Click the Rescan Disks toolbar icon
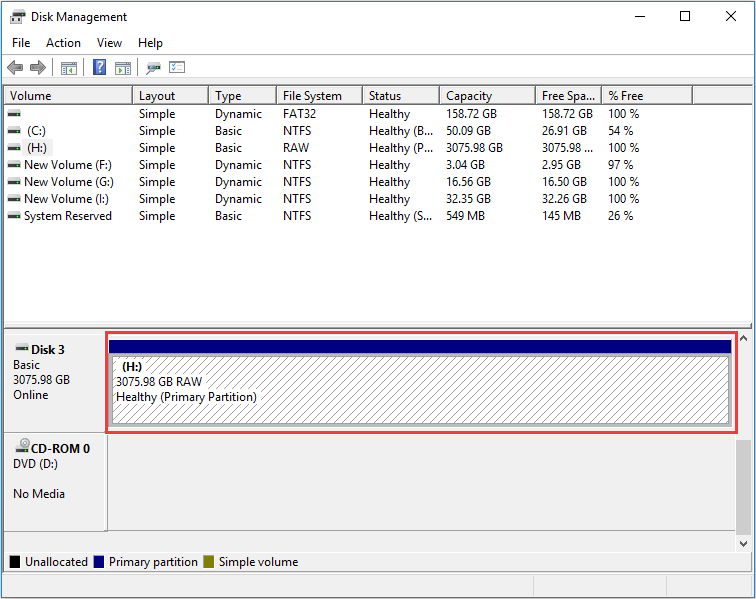This screenshot has height=599, width=756. click(153, 68)
